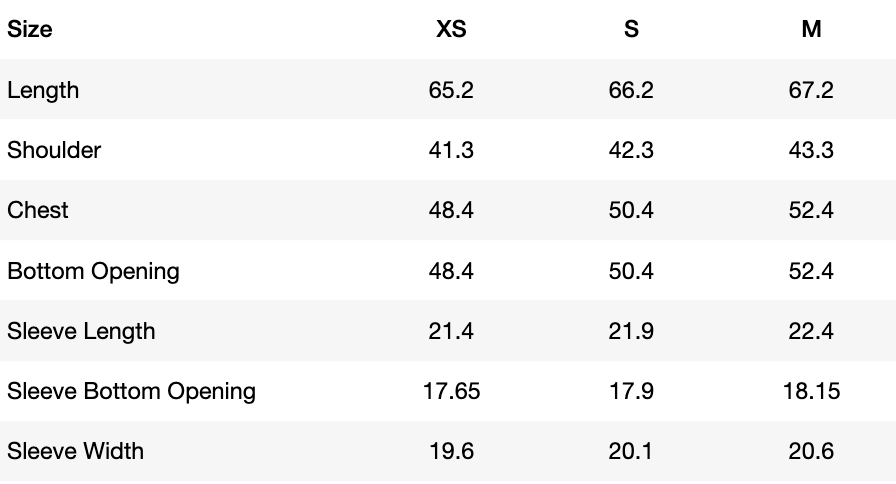The image size is (896, 484).
Task: Select the Sleeve Width row label
Action: point(75,451)
